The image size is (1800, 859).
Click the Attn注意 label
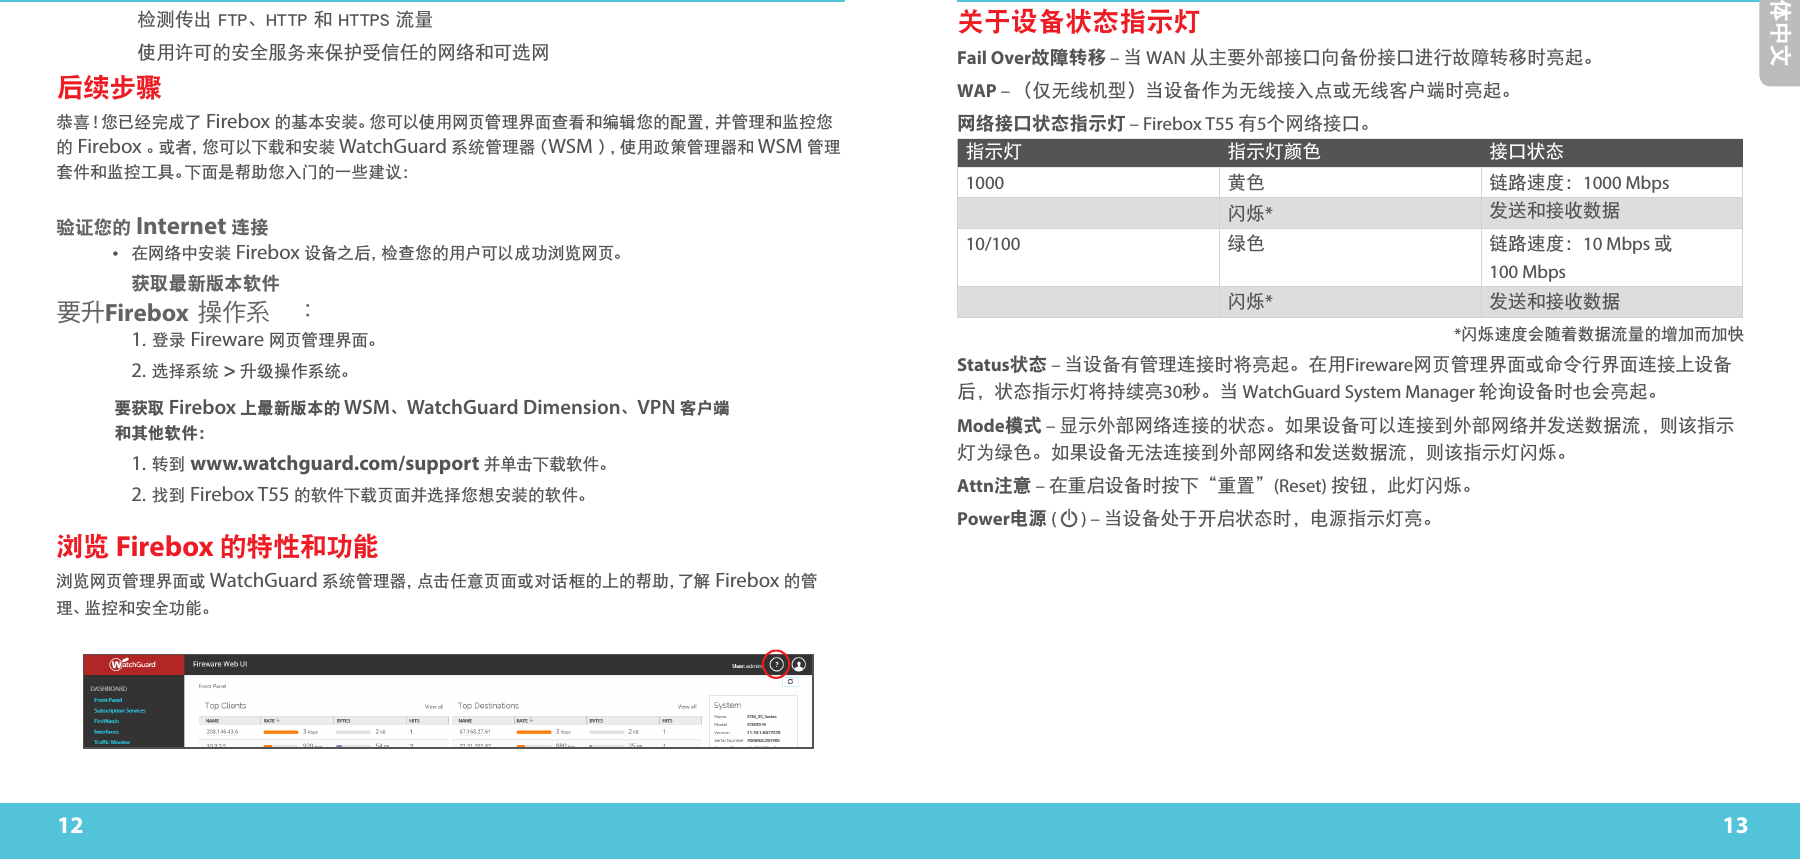(993, 486)
